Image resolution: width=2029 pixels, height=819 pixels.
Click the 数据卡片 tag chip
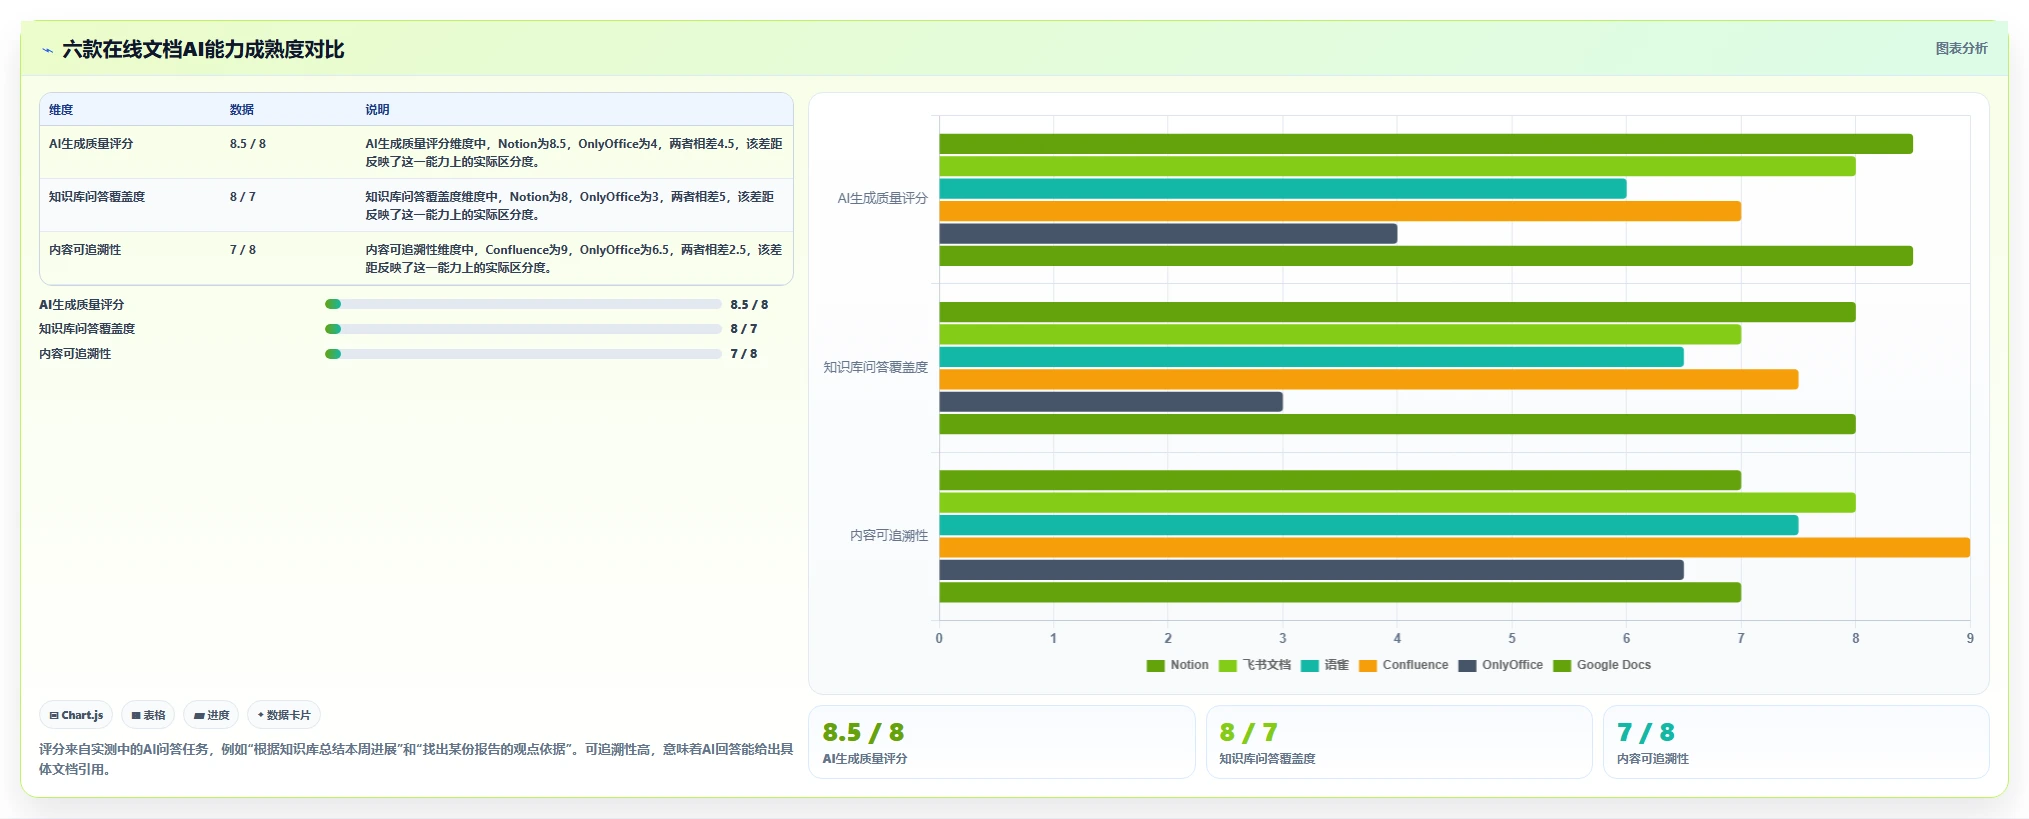[284, 715]
